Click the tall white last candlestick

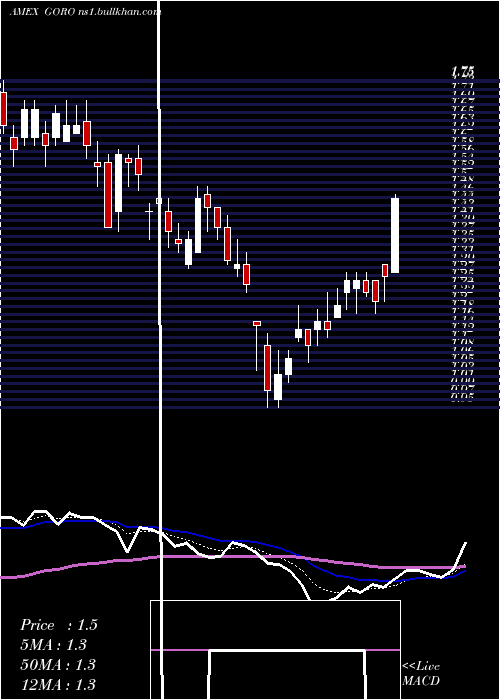point(395,235)
